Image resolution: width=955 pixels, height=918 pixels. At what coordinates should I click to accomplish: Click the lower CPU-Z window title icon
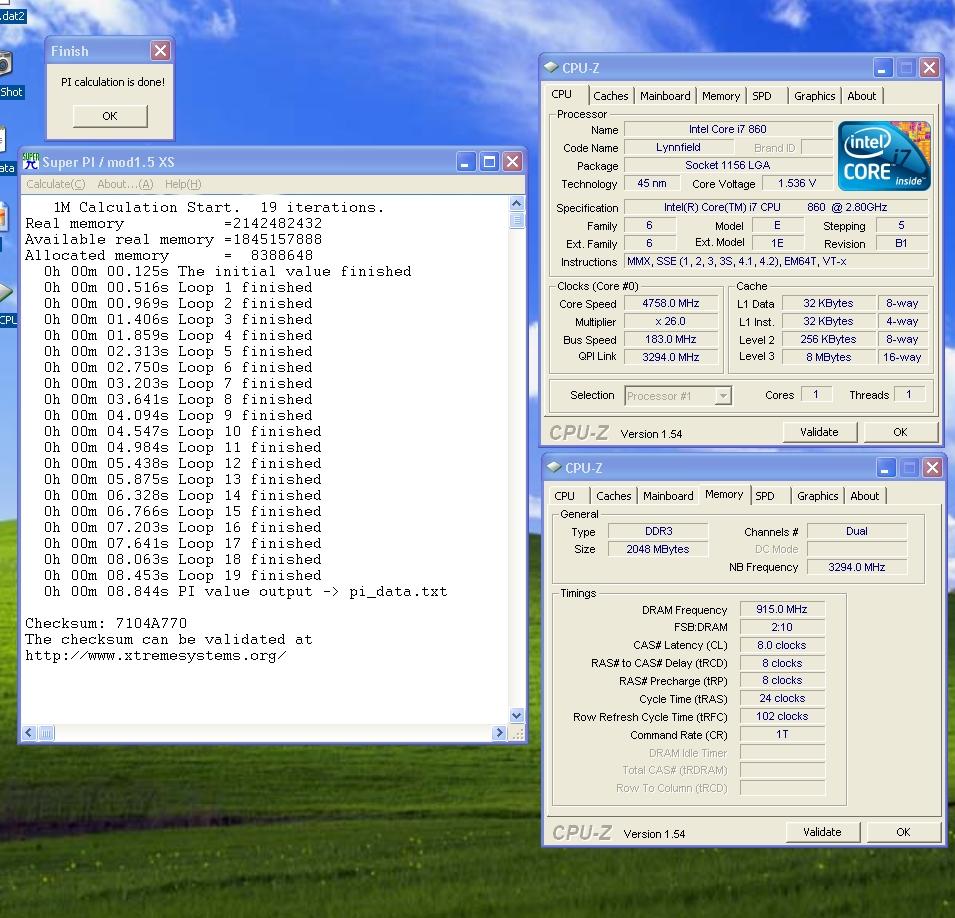click(554, 467)
